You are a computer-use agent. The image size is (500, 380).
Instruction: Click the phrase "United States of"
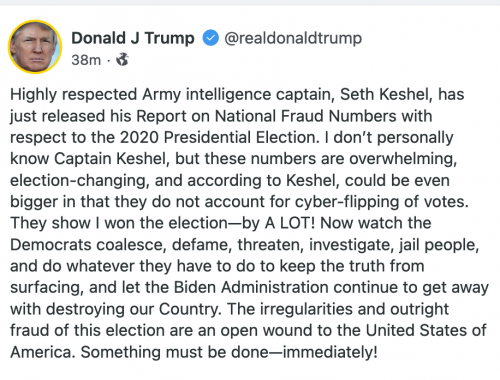426,330
